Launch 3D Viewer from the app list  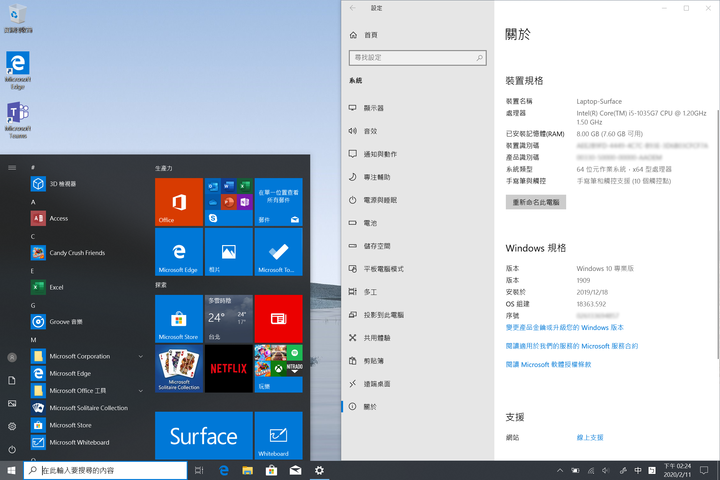87,184
